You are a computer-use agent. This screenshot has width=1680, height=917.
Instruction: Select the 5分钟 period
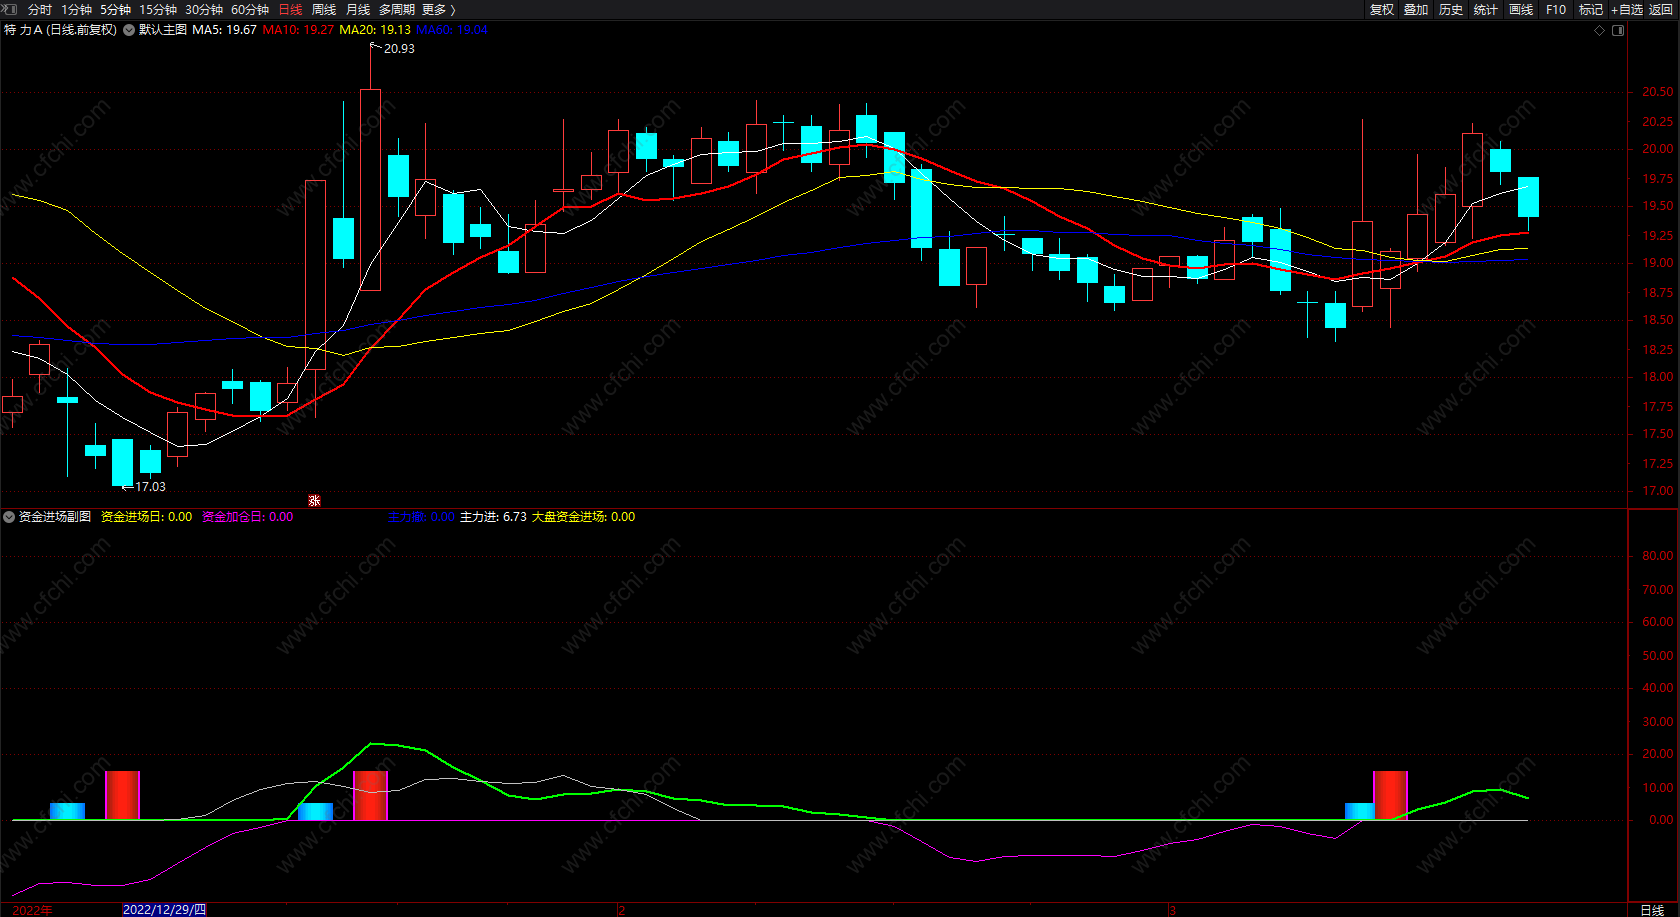(115, 10)
